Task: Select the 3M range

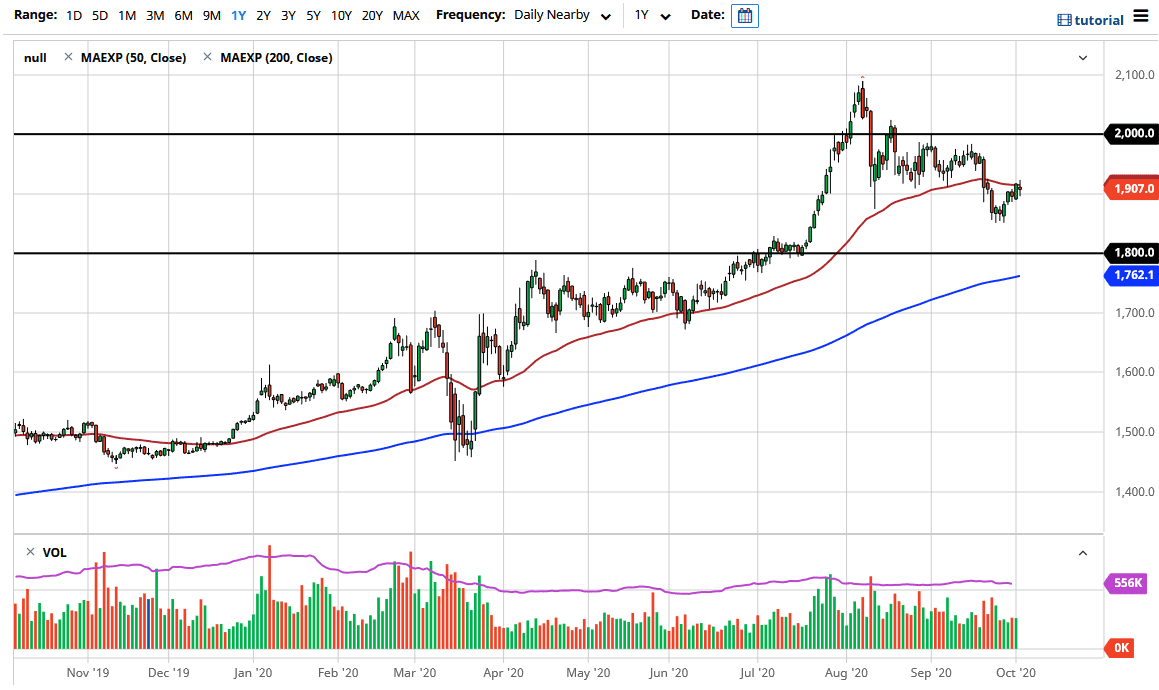Action: tap(155, 16)
